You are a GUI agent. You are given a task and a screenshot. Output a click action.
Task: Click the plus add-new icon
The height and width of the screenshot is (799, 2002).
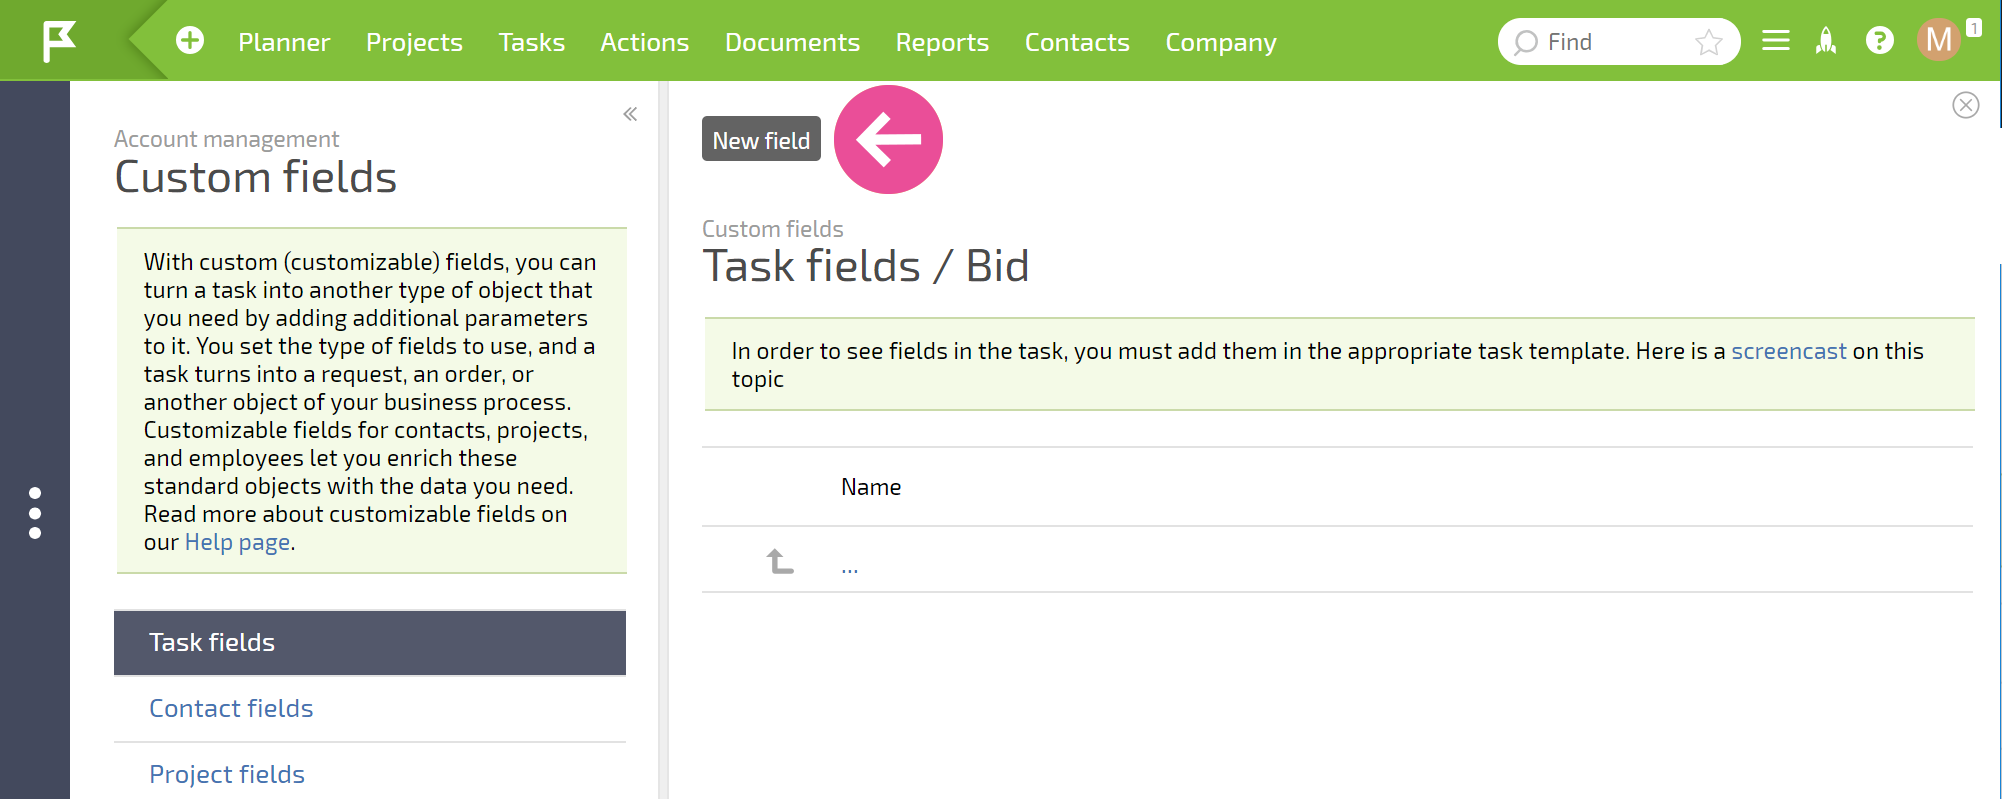[x=190, y=41]
